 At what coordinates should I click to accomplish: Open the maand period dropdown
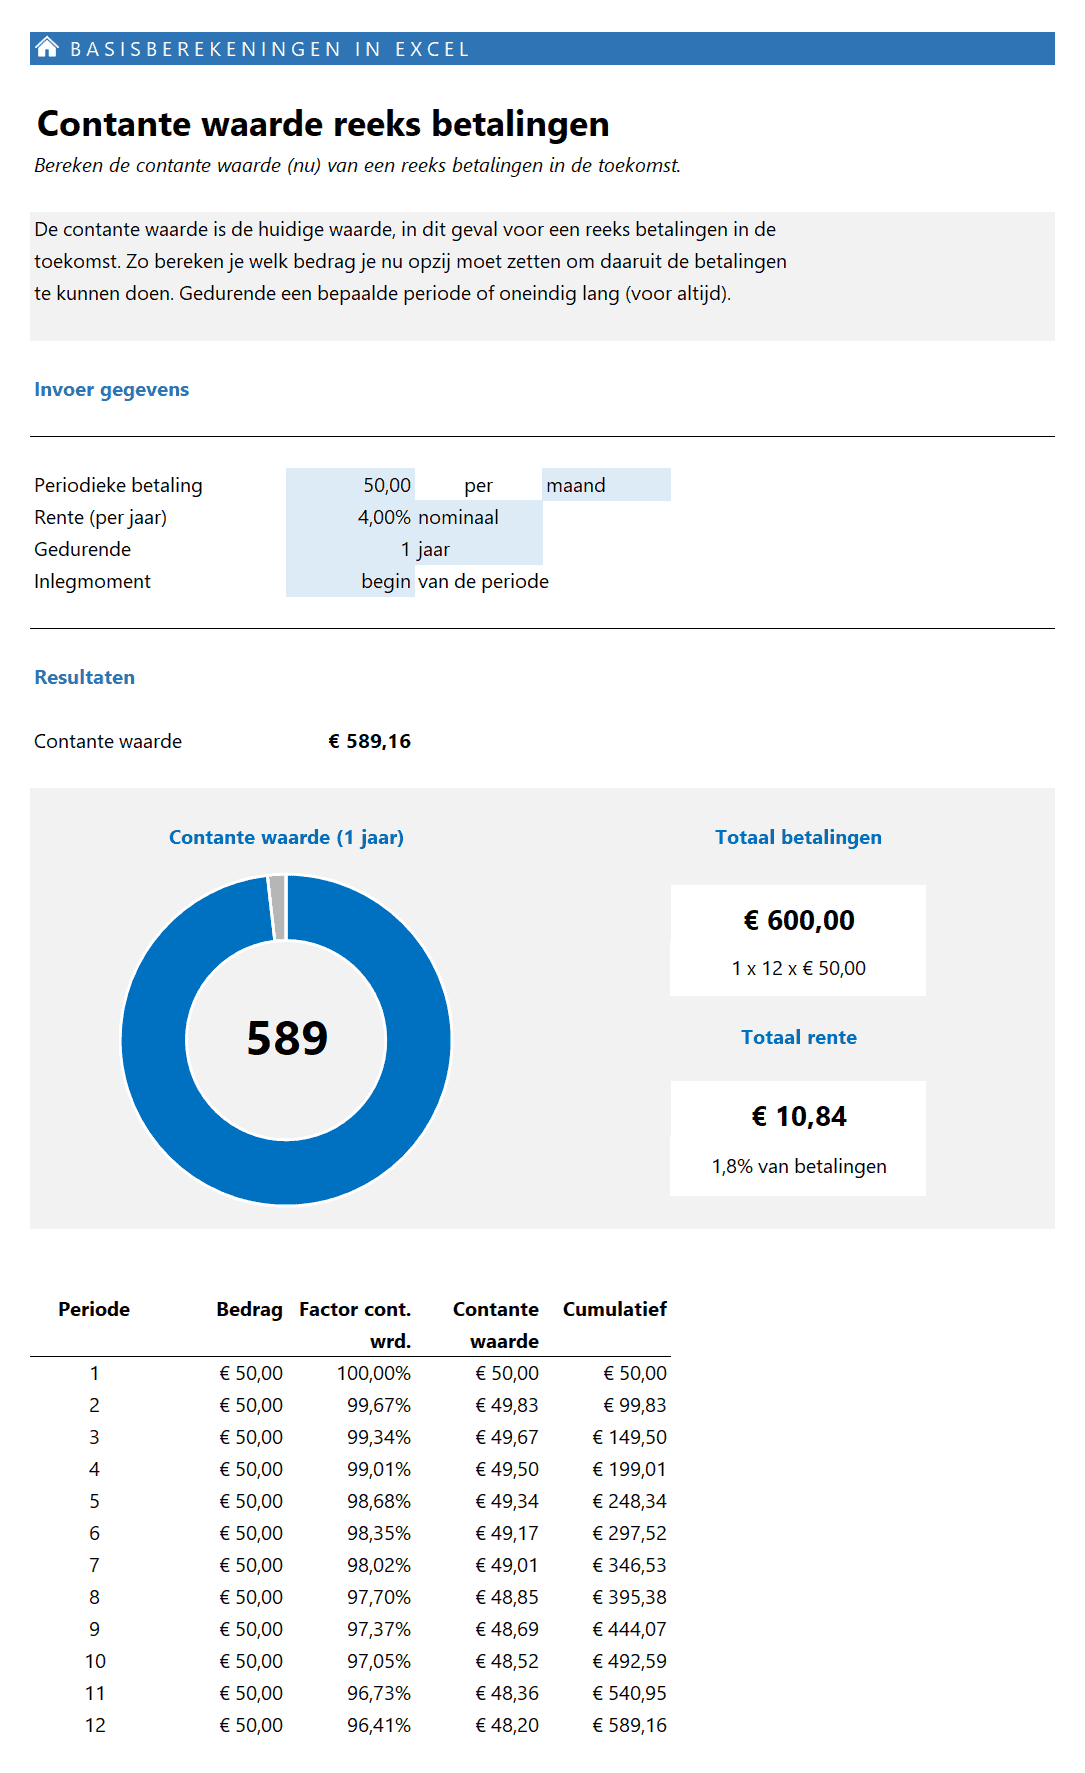coord(605,485)
